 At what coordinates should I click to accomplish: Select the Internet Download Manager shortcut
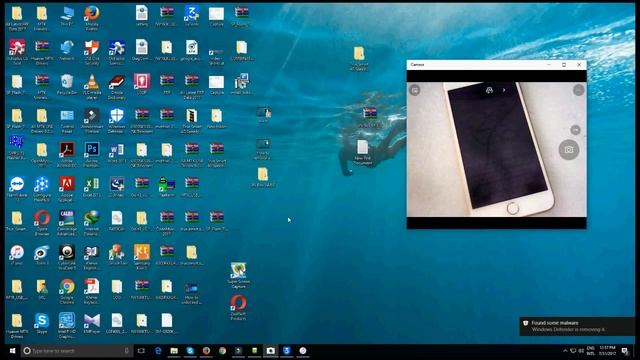point(92,223)
